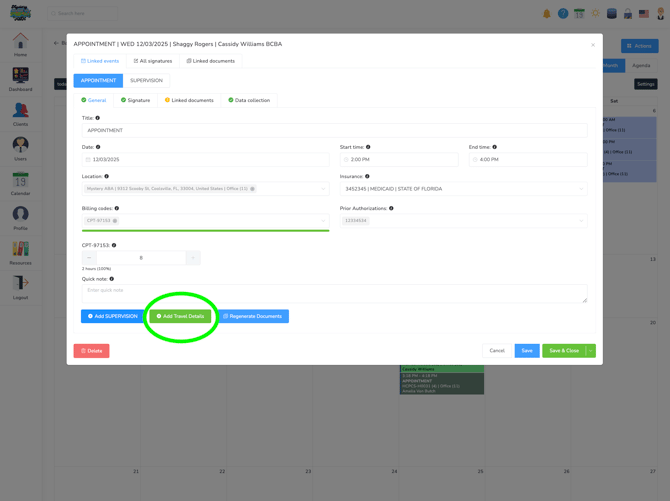Screen dimensions: 670x501
Task: Open the top bar calendar icon
Action: coord(579,14)
